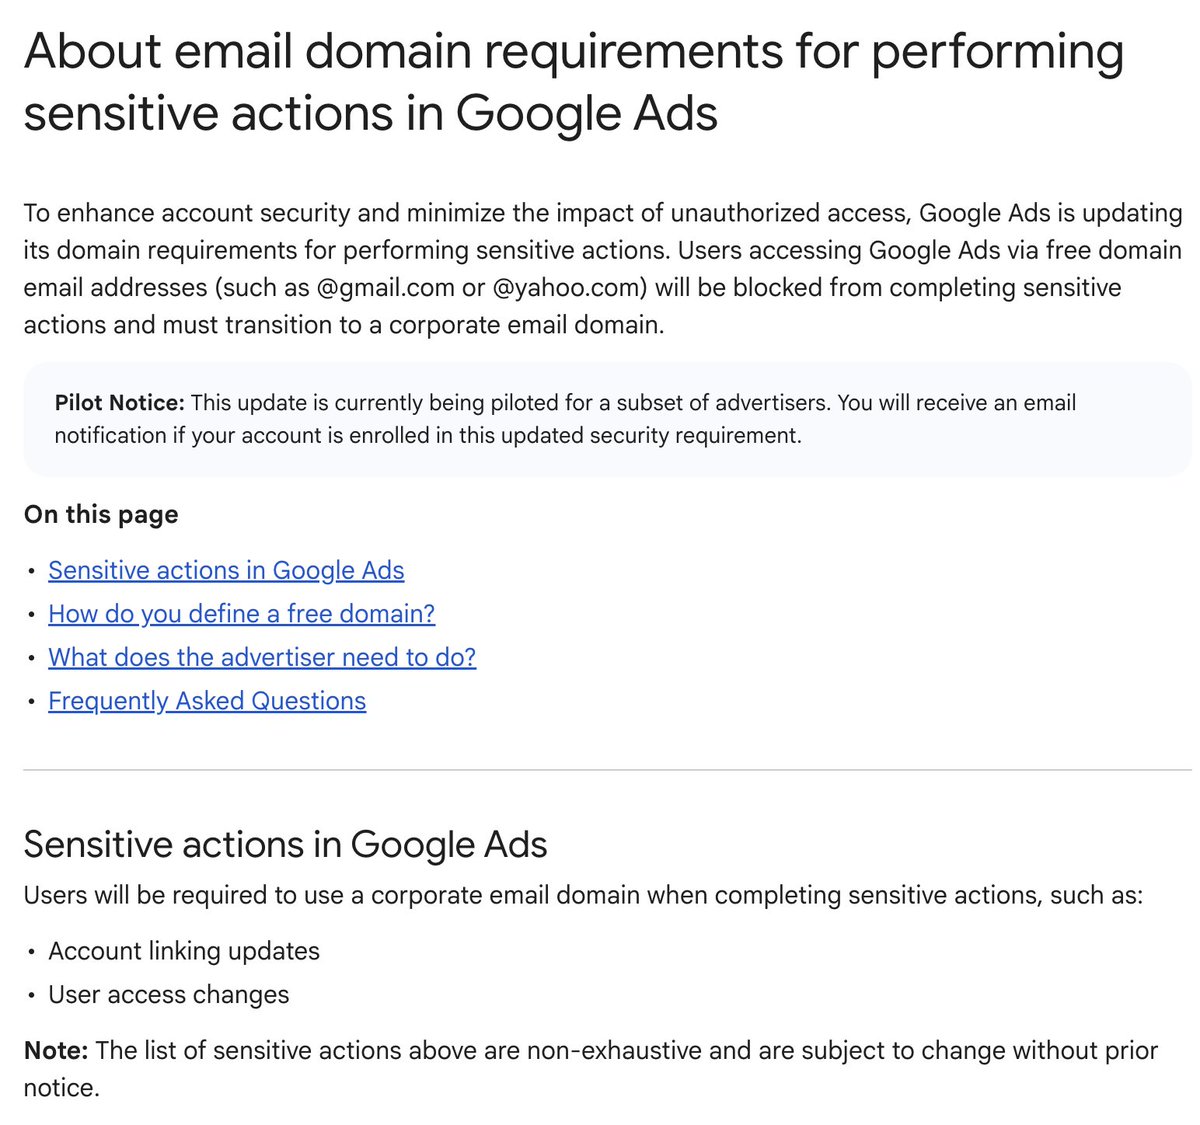This screenshot has width=1200, height=1125.
Task: Click the main page title about email domain requirements
Action: pos(573,82)
